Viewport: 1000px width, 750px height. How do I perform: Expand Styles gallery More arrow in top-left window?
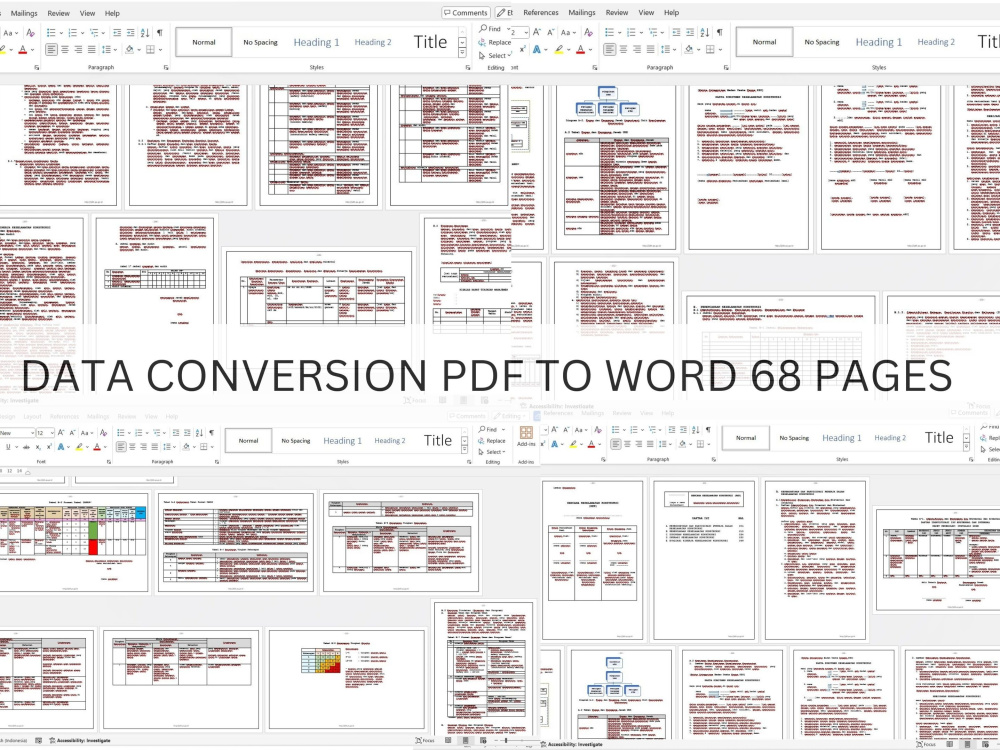click(462, 54)
